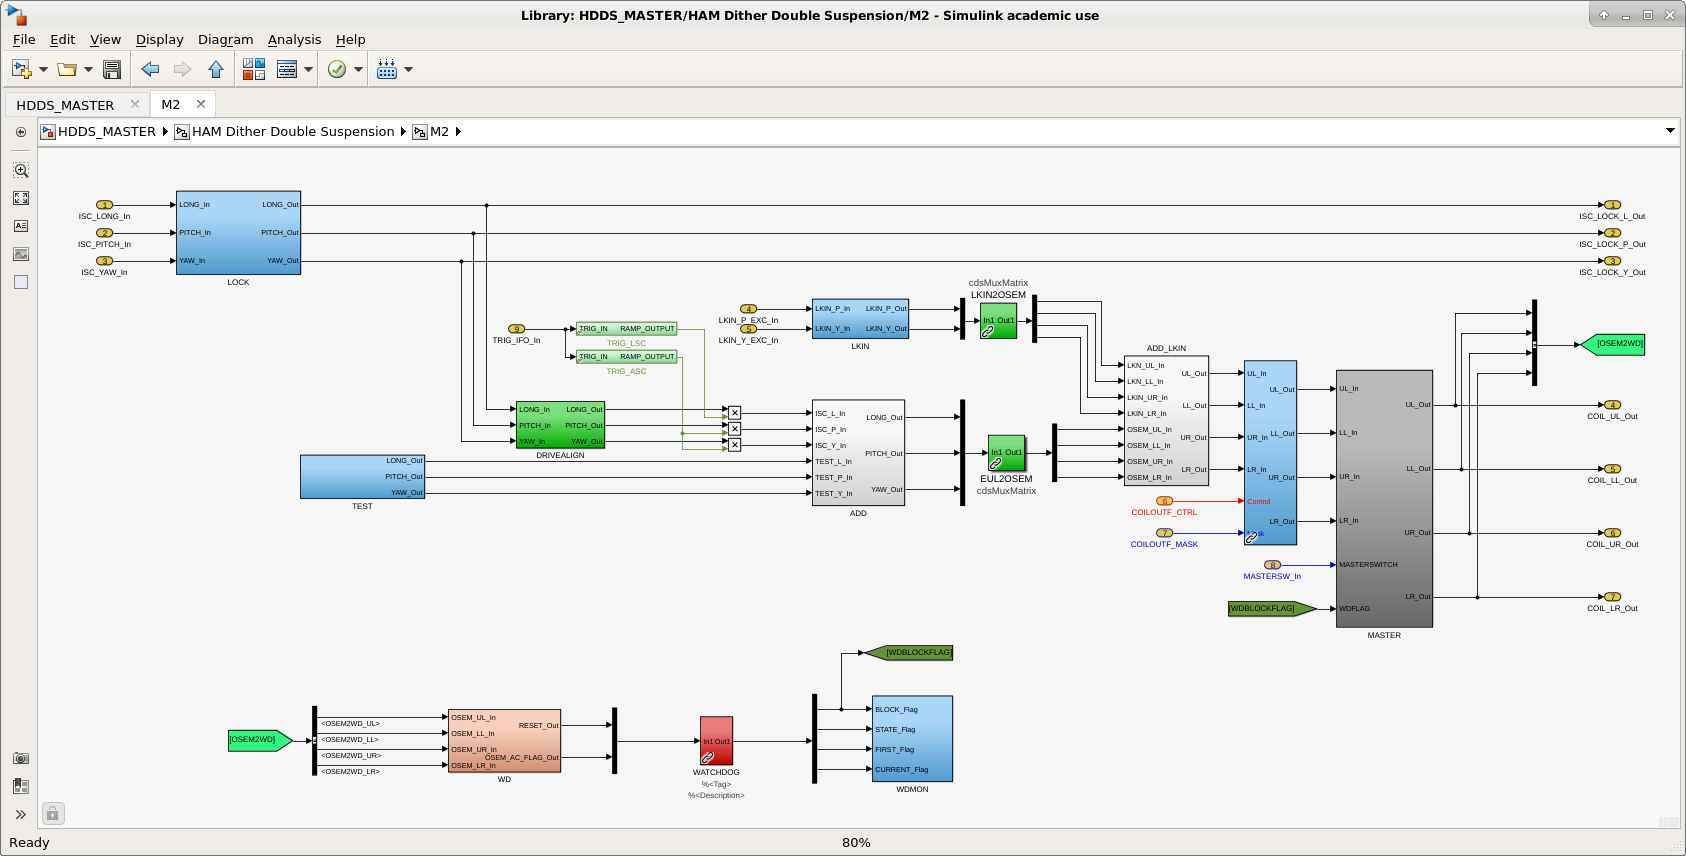
Task: Expand the Model Explorer dropdown arrow
Action: (308, 70)
